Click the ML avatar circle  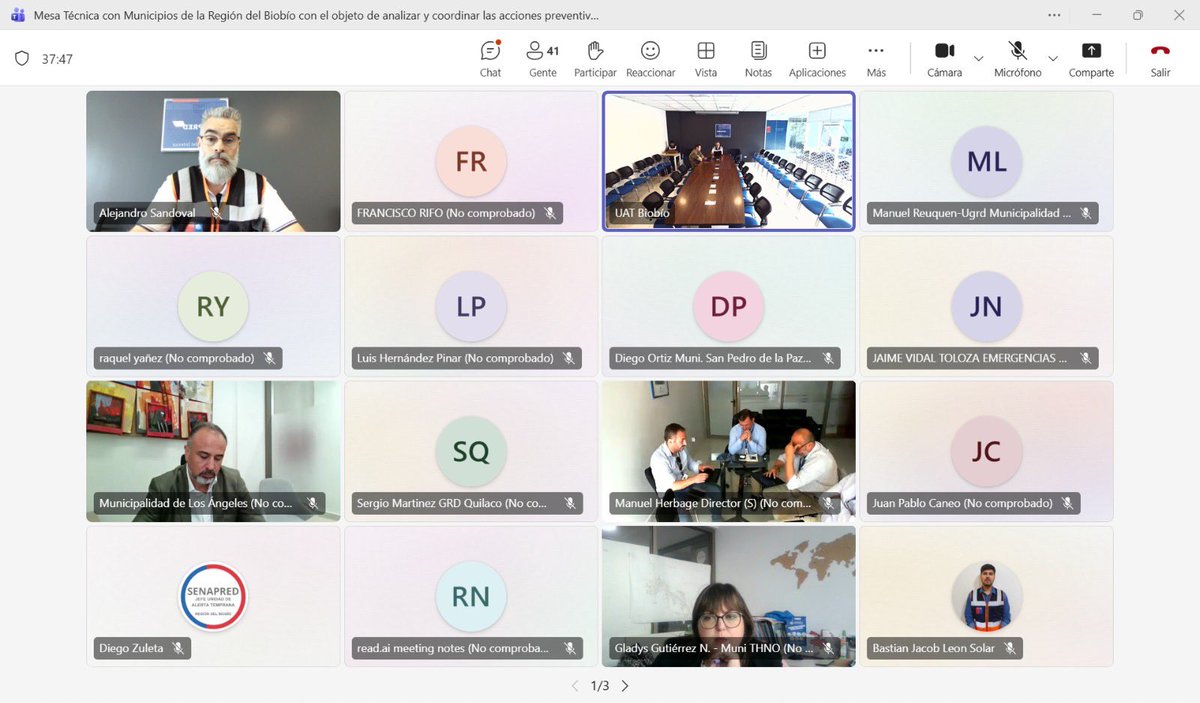tap(986, 161)
